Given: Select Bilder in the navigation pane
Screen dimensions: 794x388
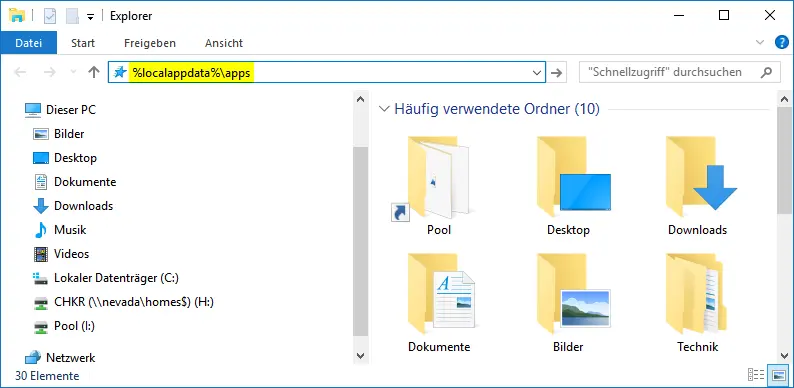Looking at the screenshot, I should [69, 134].
